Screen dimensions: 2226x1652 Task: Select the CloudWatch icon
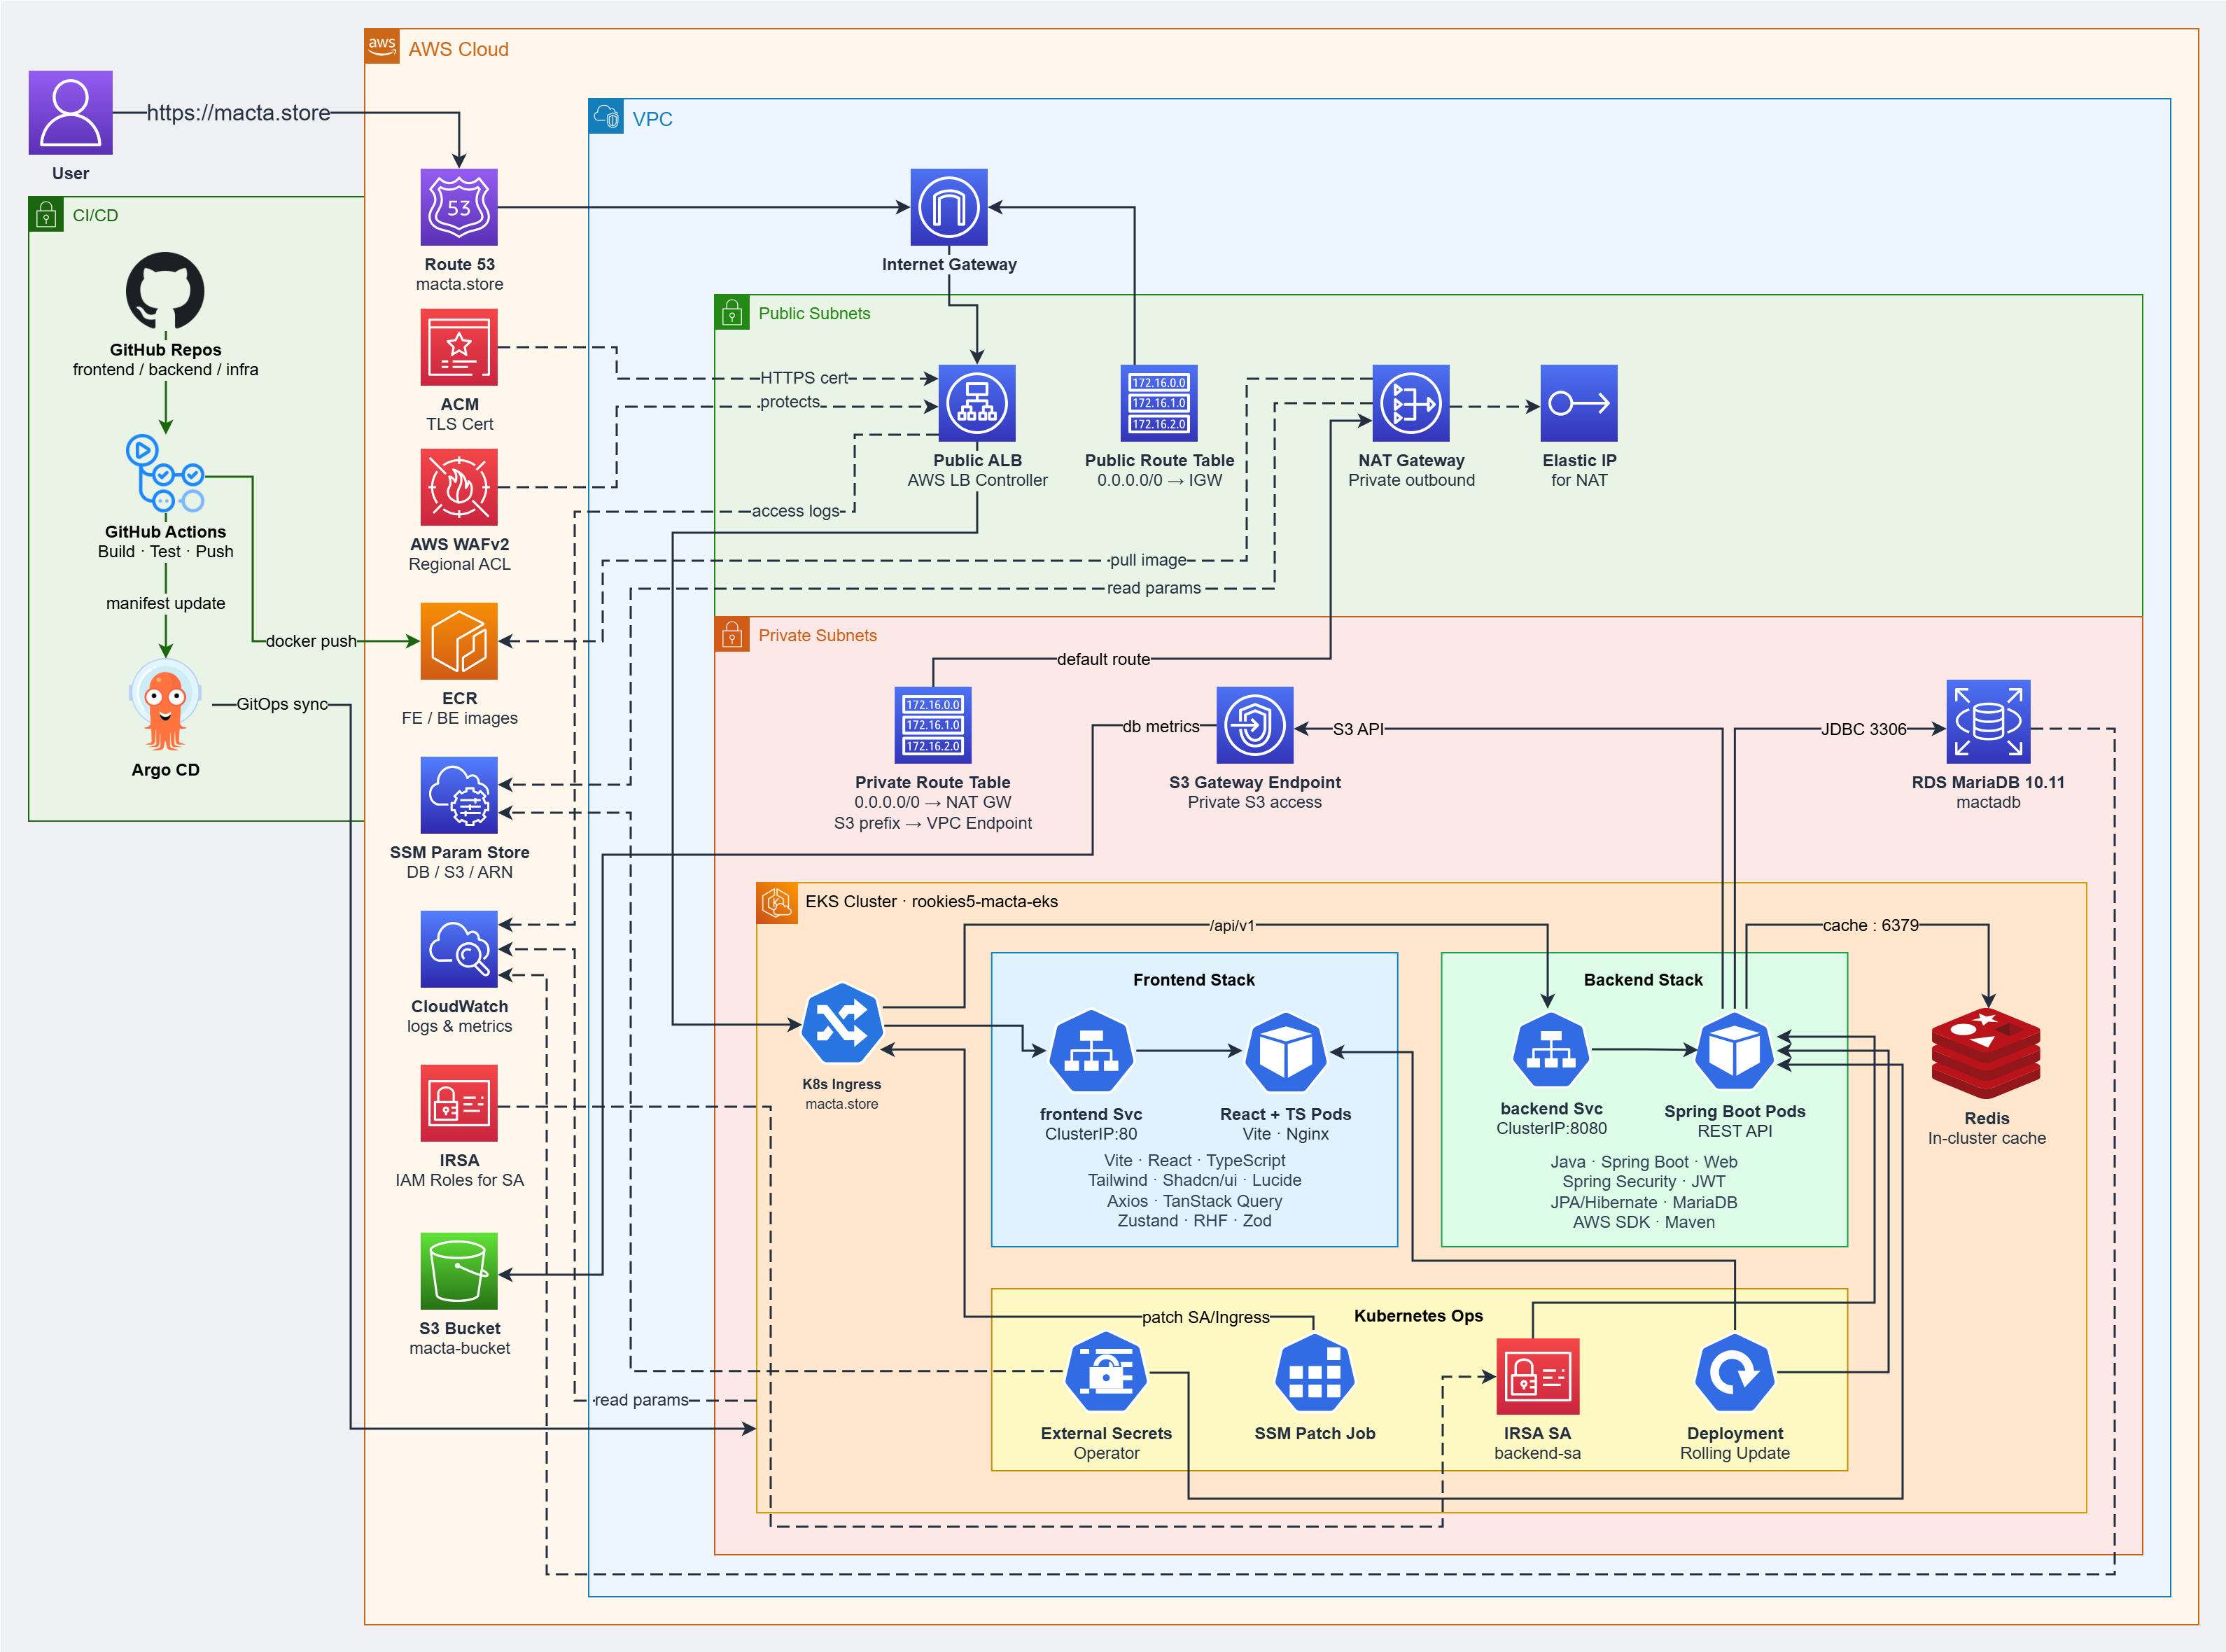[x=459, y=949]
